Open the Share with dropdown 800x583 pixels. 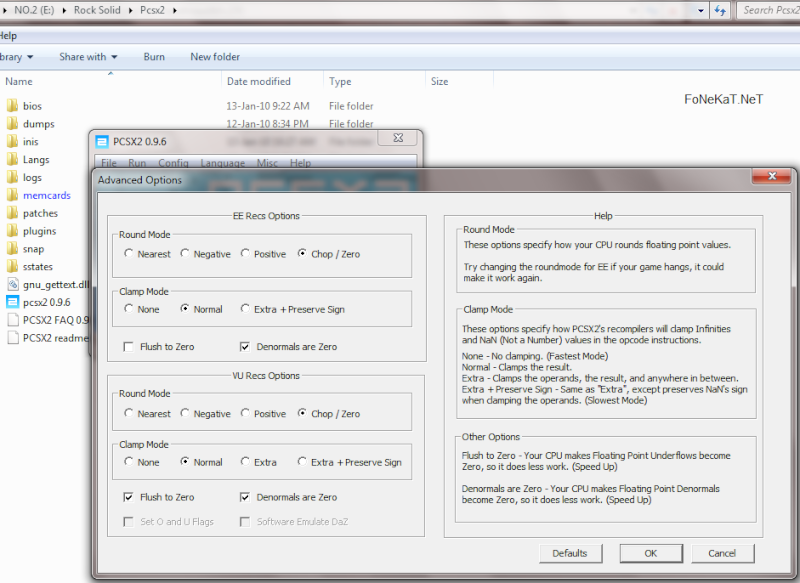[x=88, y=57]
